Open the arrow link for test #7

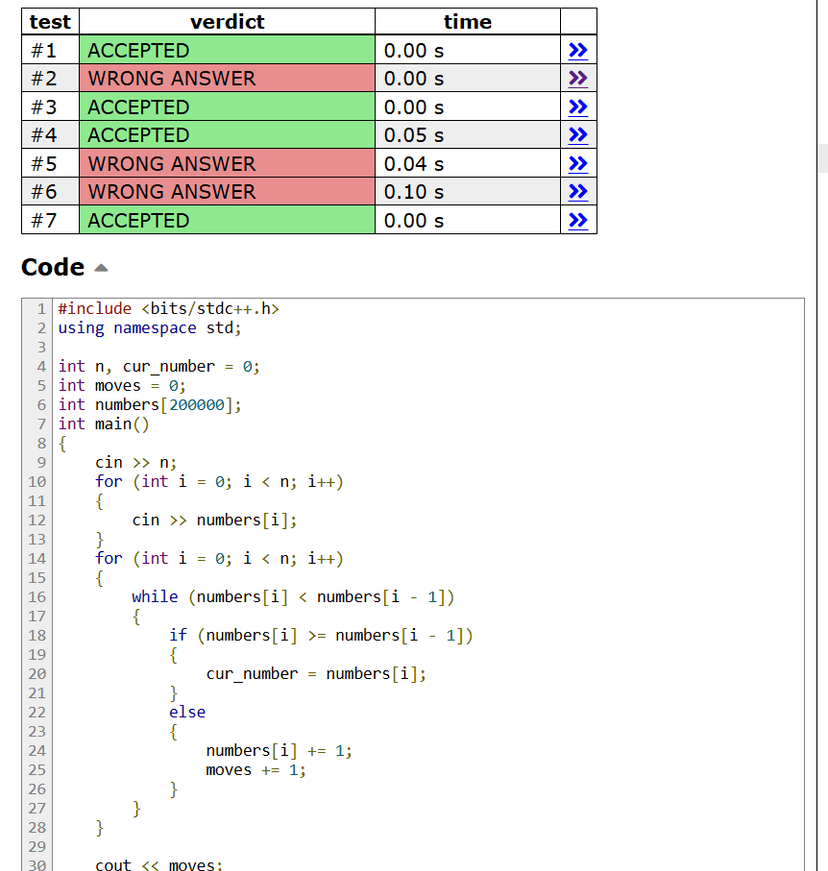tap(577, 220)
